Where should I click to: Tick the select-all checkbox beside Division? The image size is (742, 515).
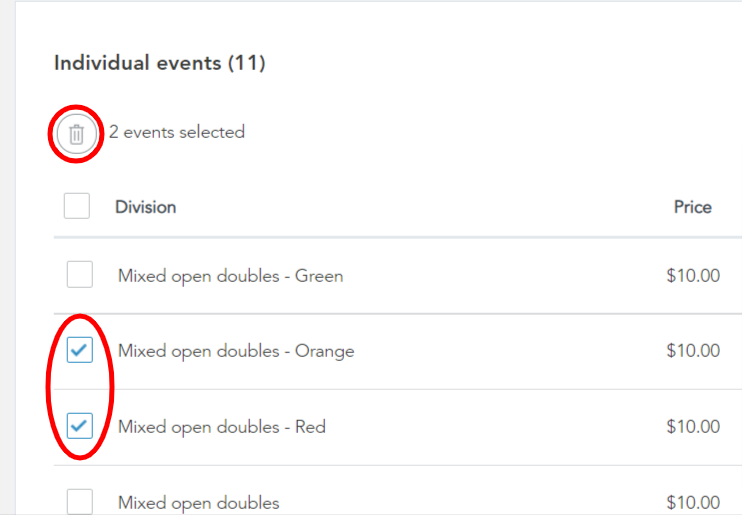[77, 206]
